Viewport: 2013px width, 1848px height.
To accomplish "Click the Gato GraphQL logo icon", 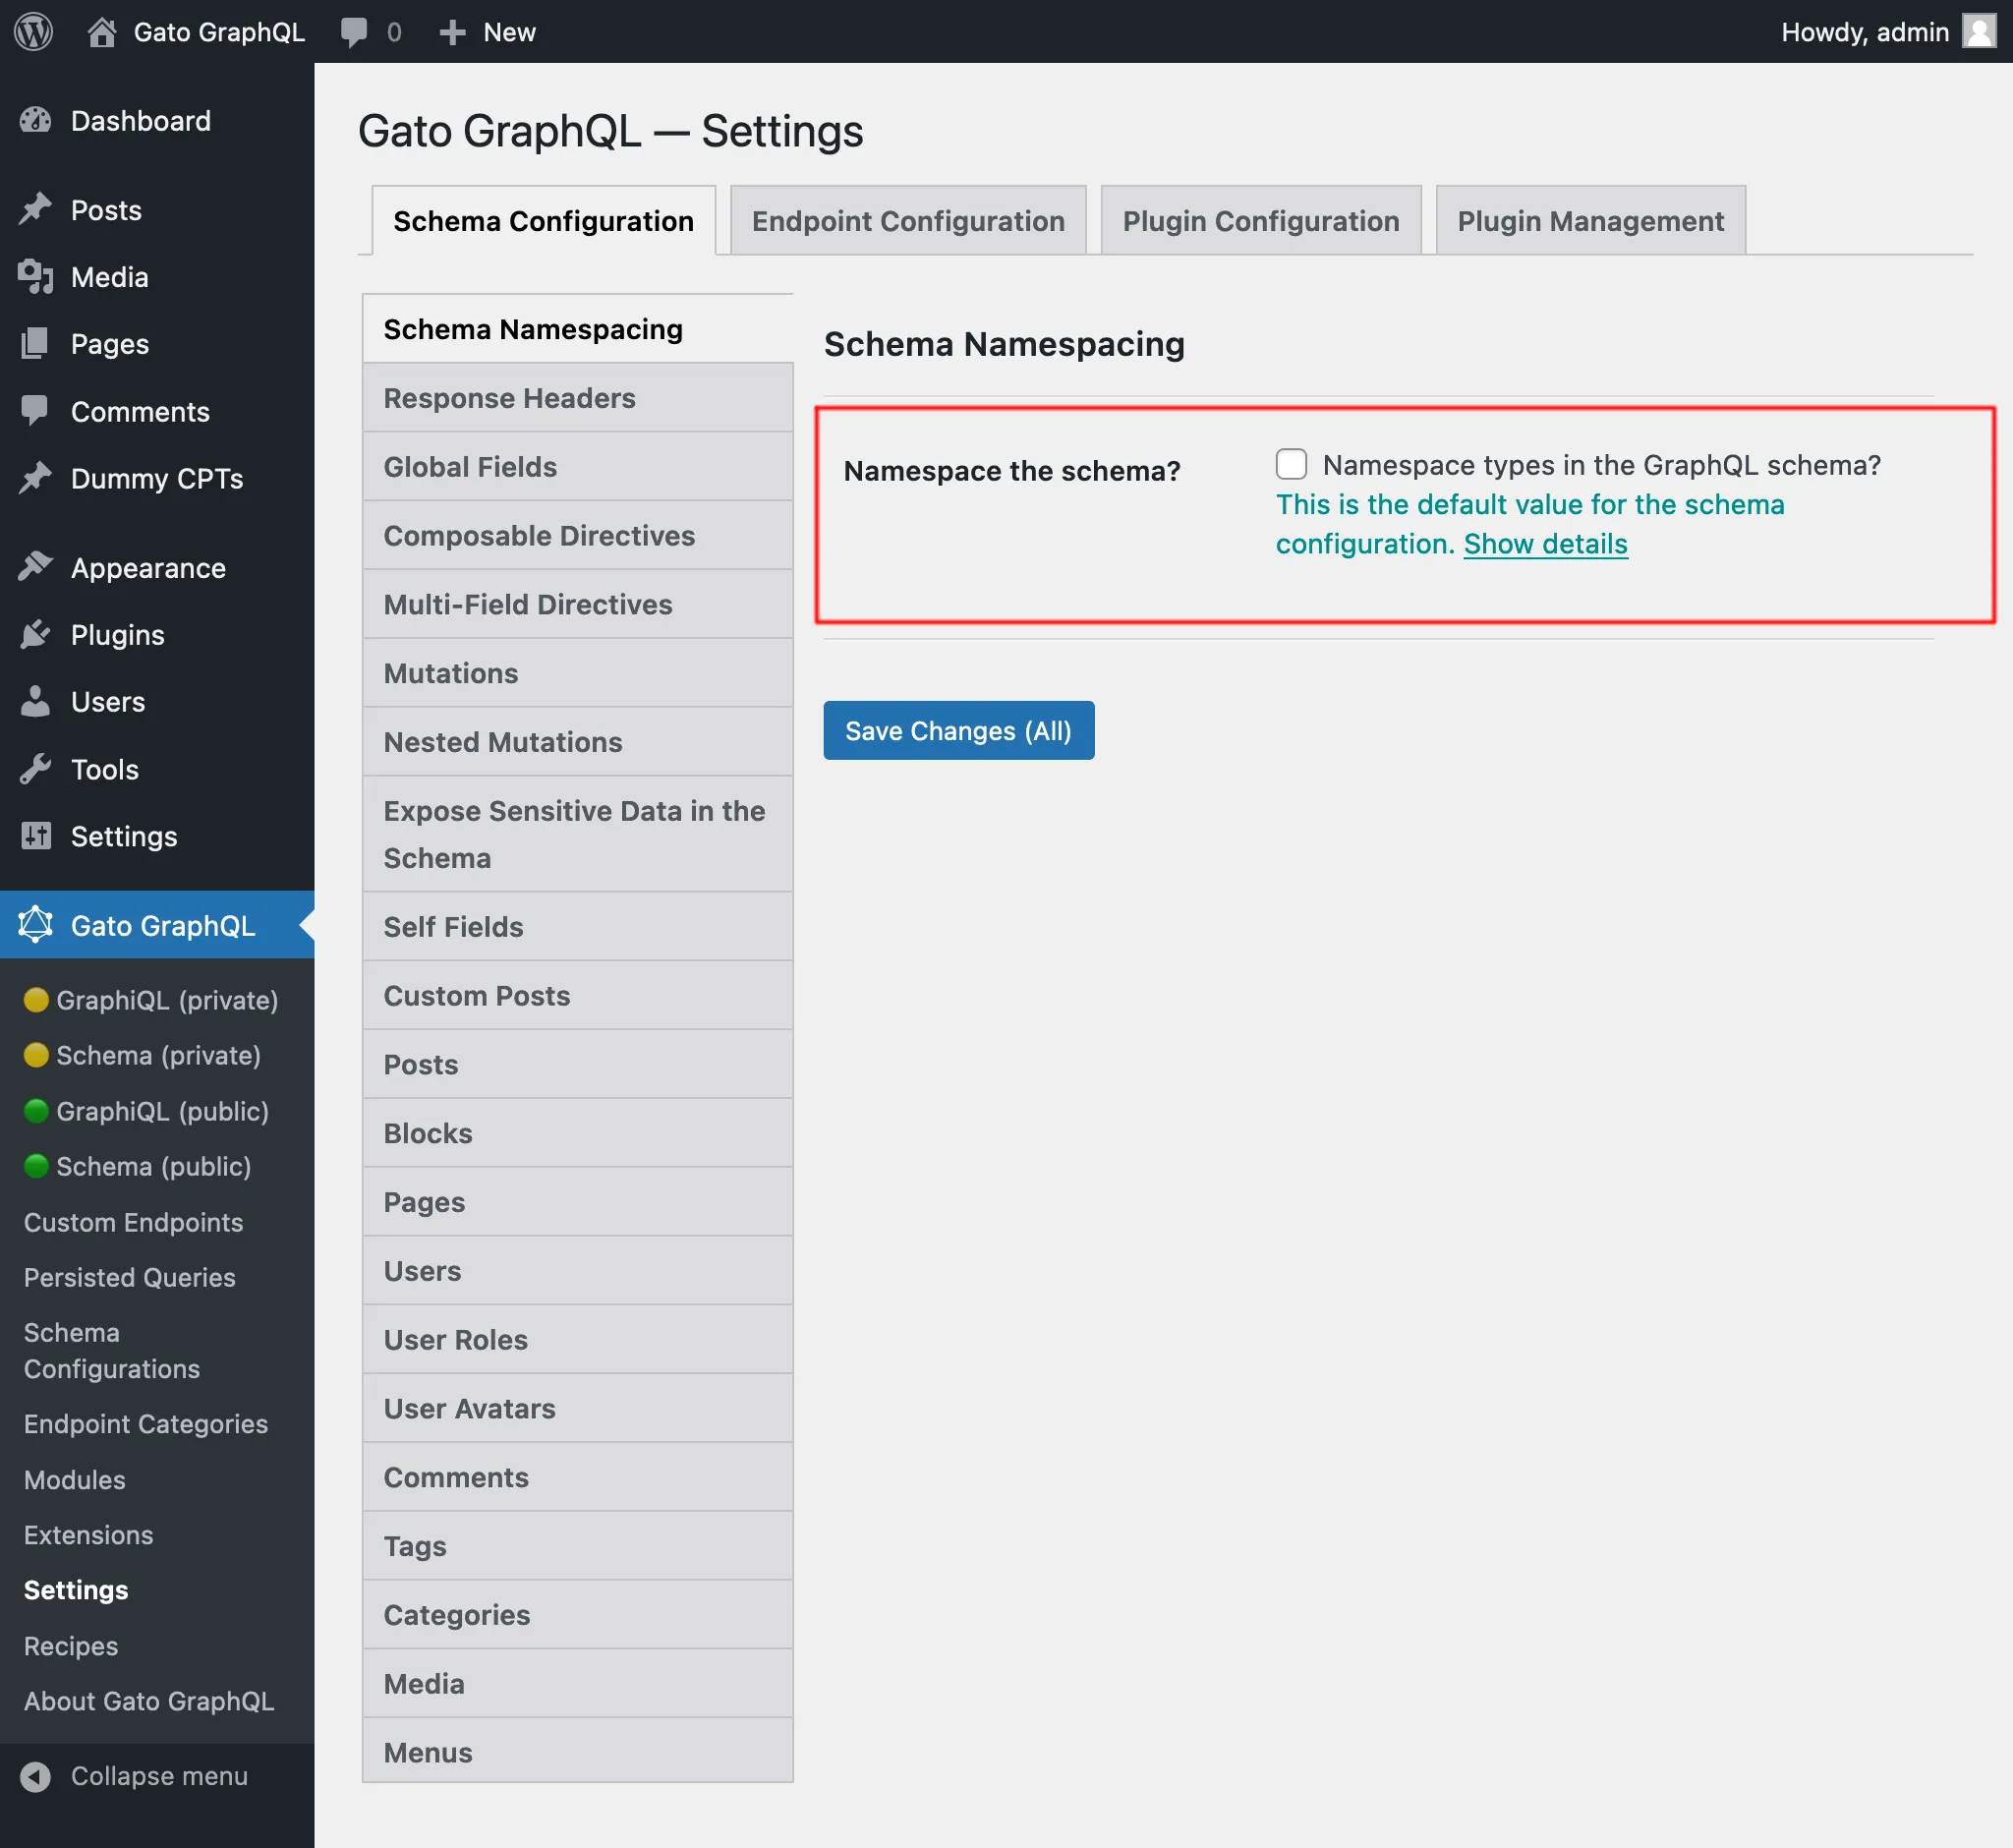I will pos(35,925).
